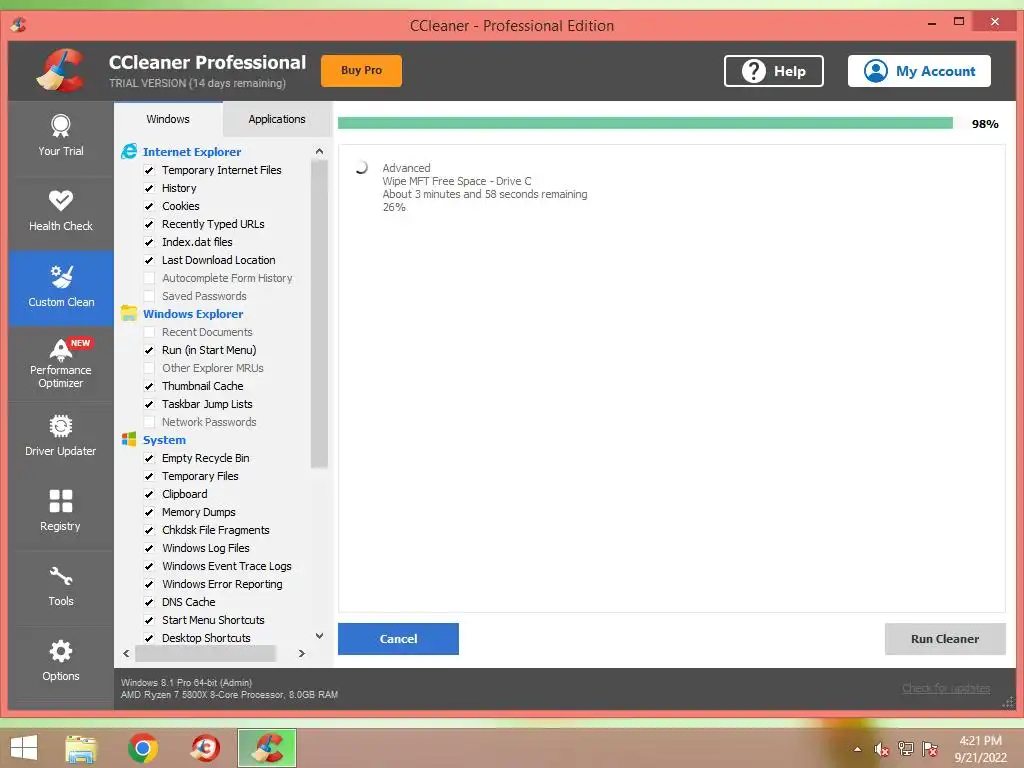This screenshot has width=1024, height=768.
Task: Click the green cleaning progress bar
Action: [645, 123]
